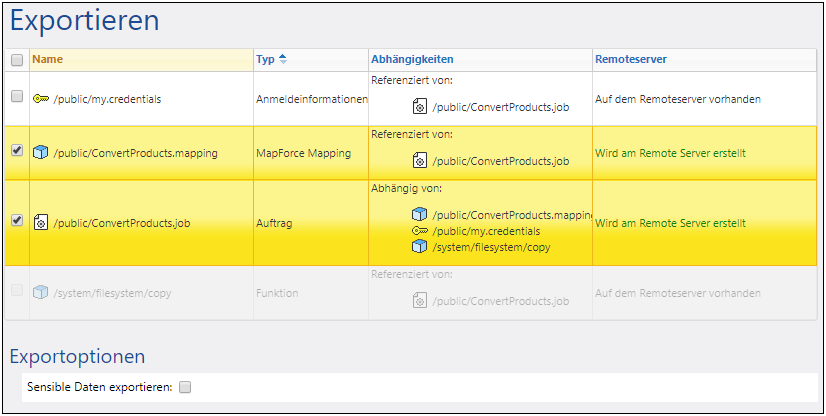Check the /public/my.credentials row checkbox
Viewport: 826px width, 416px height.
[x=17, y=97]
